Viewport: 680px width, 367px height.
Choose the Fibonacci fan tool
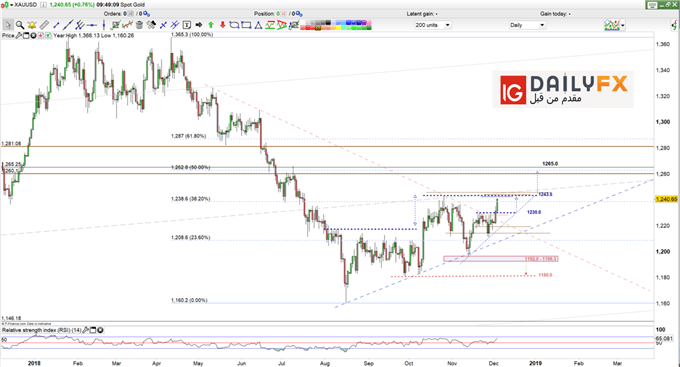[282, 25]
